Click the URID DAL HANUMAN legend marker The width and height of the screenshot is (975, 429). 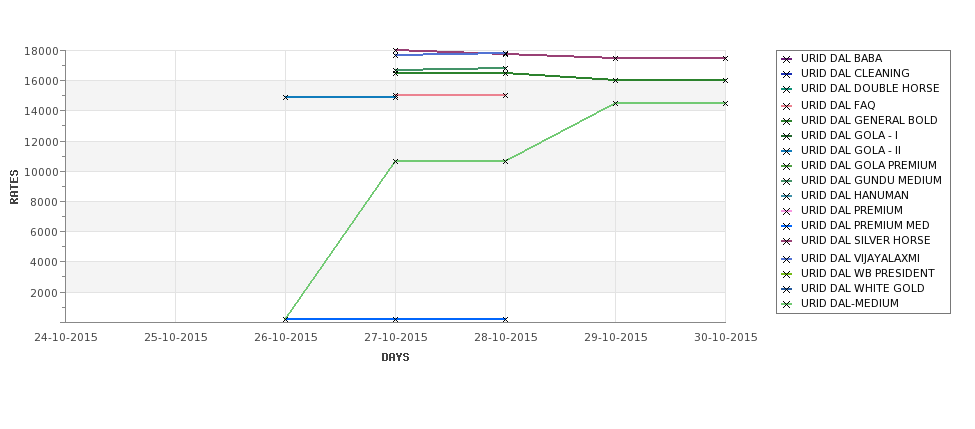point(787,196)
